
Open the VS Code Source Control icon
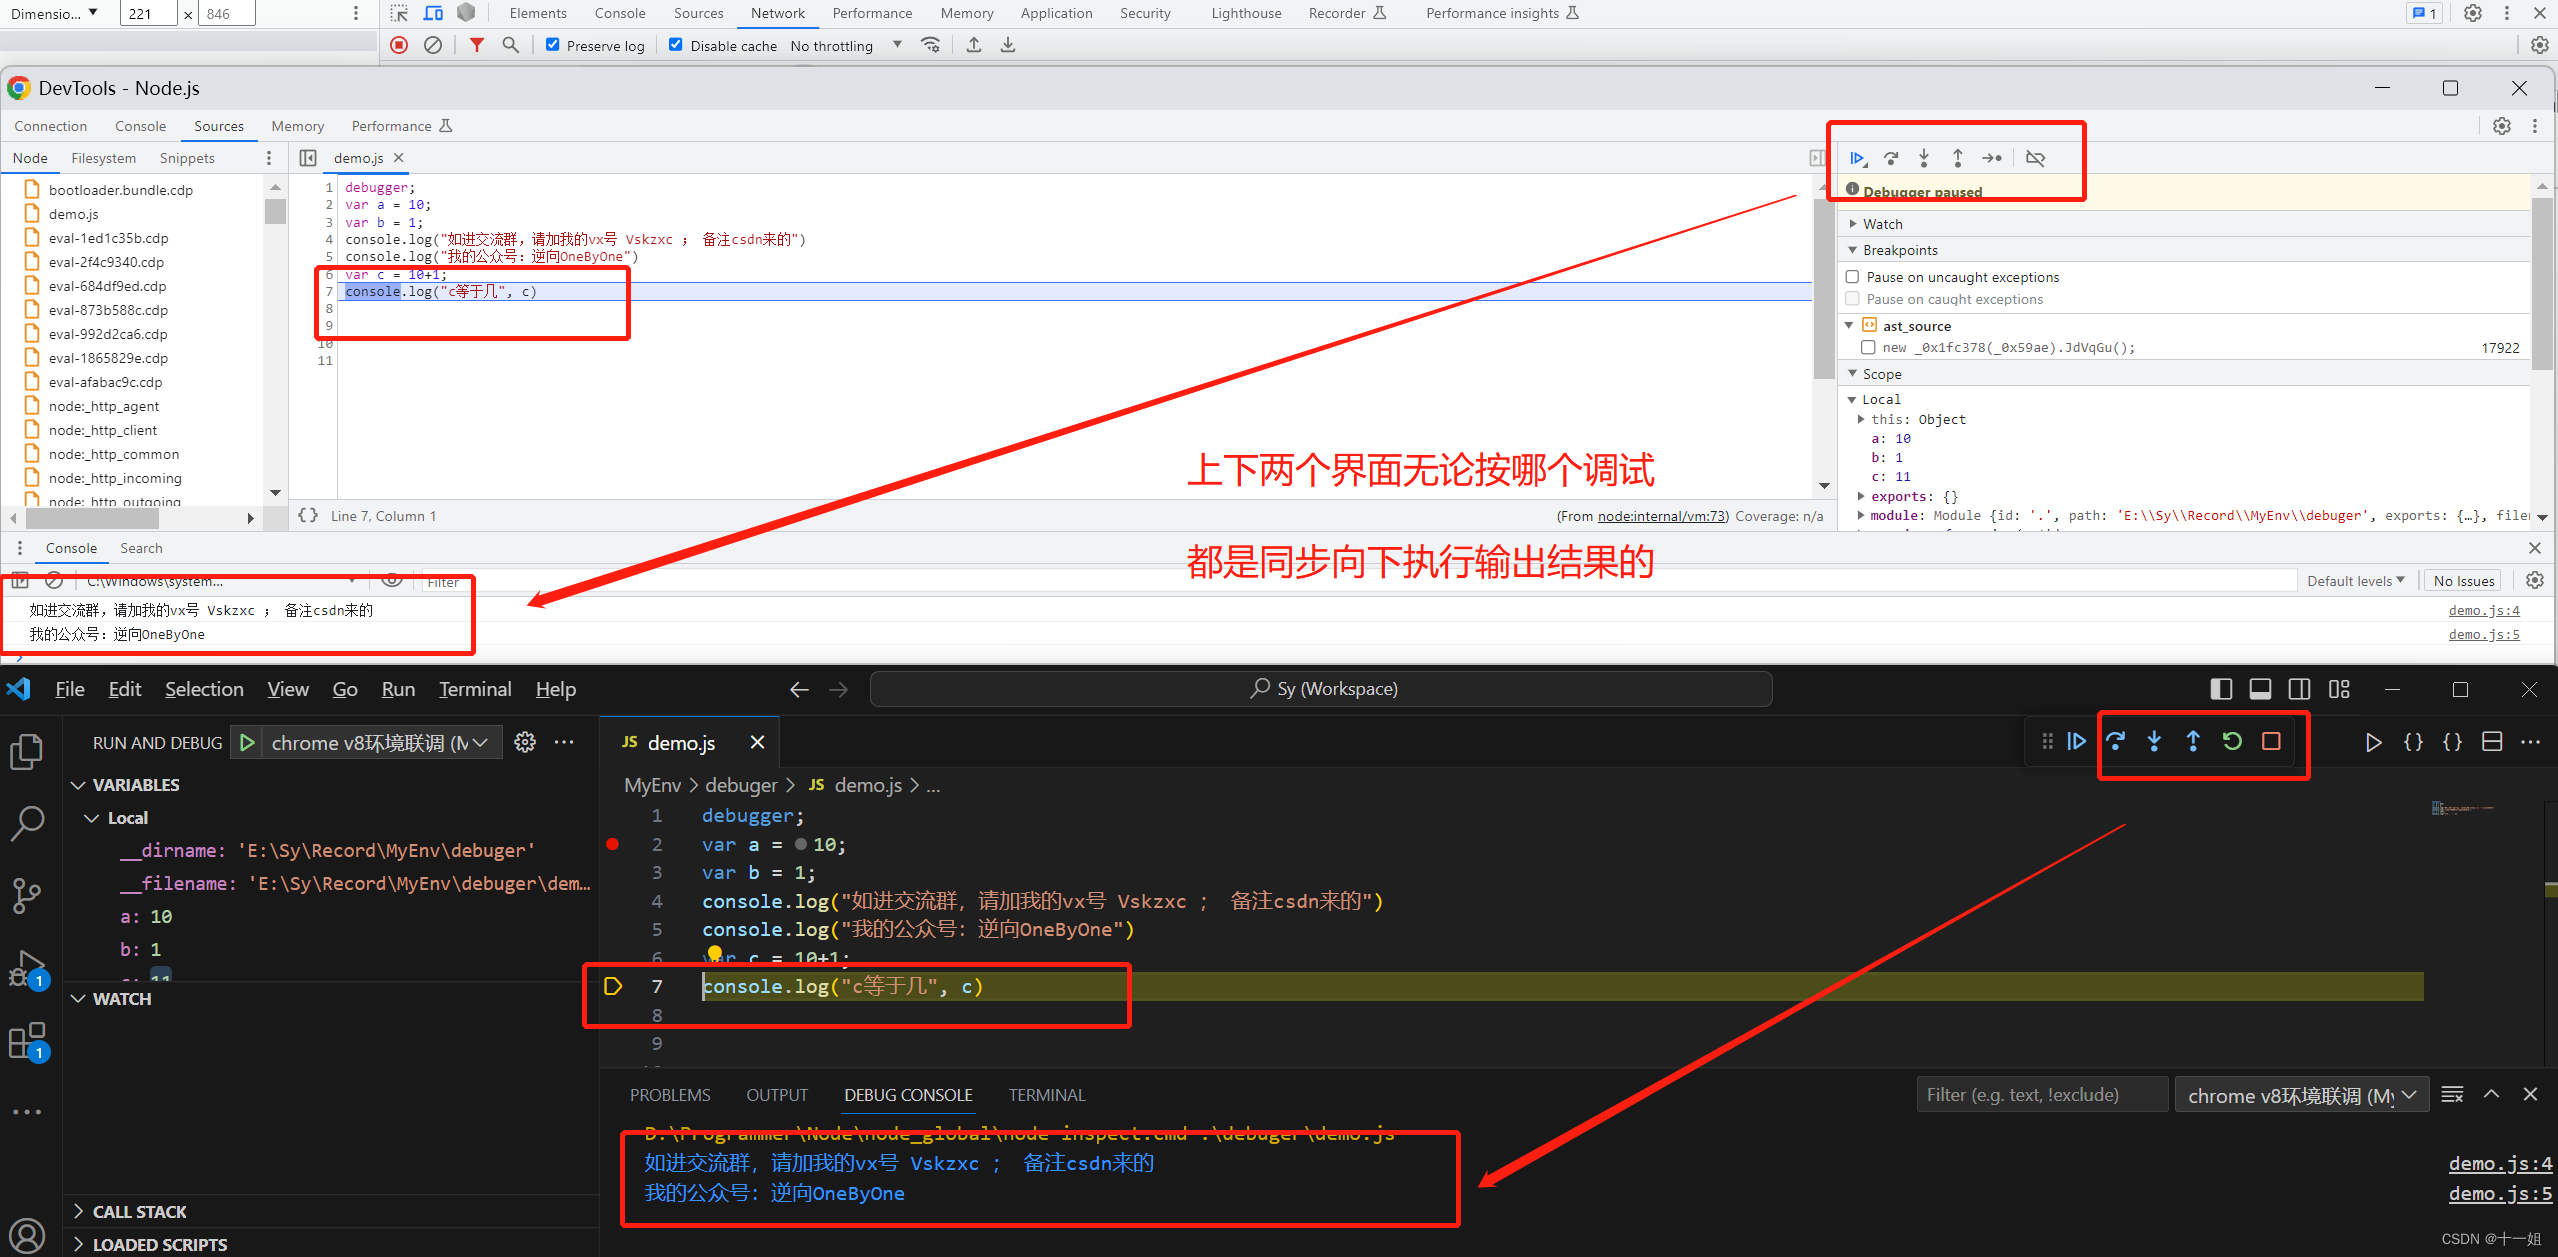[27, 895]
